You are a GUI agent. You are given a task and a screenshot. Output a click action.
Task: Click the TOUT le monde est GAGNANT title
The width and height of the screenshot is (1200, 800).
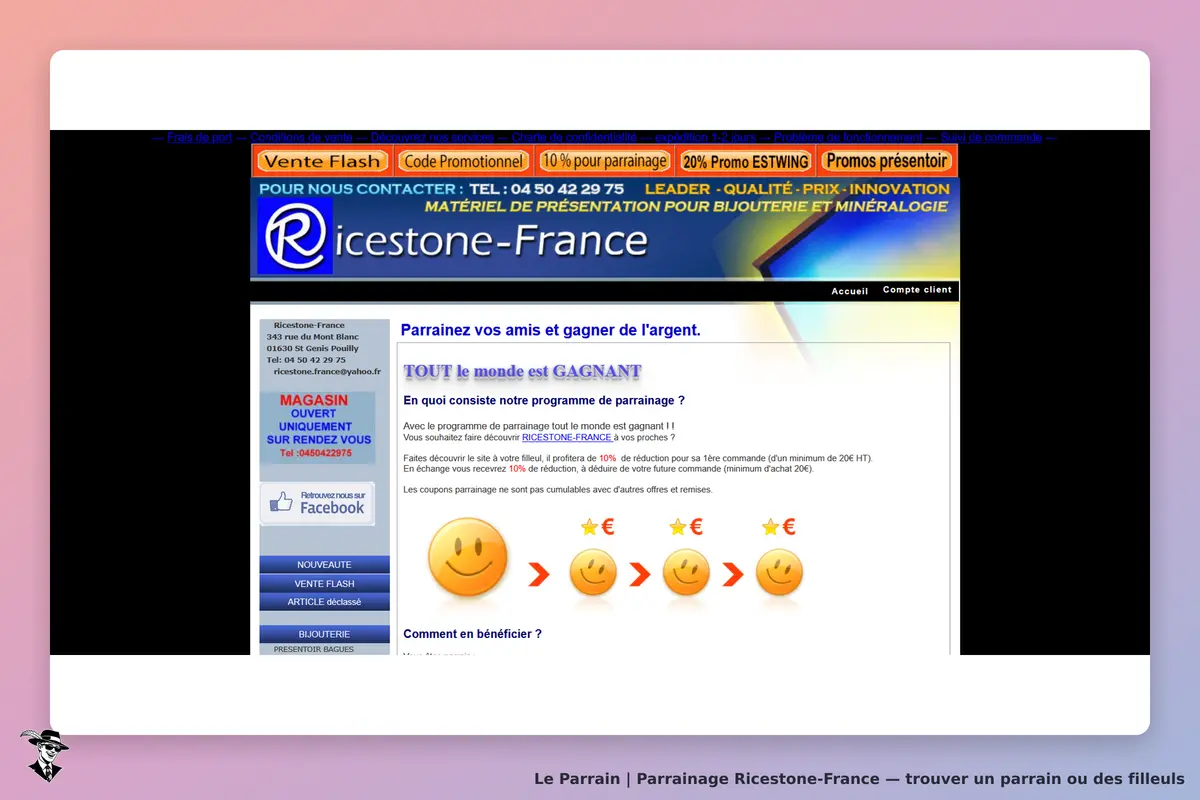coord(522,371)
